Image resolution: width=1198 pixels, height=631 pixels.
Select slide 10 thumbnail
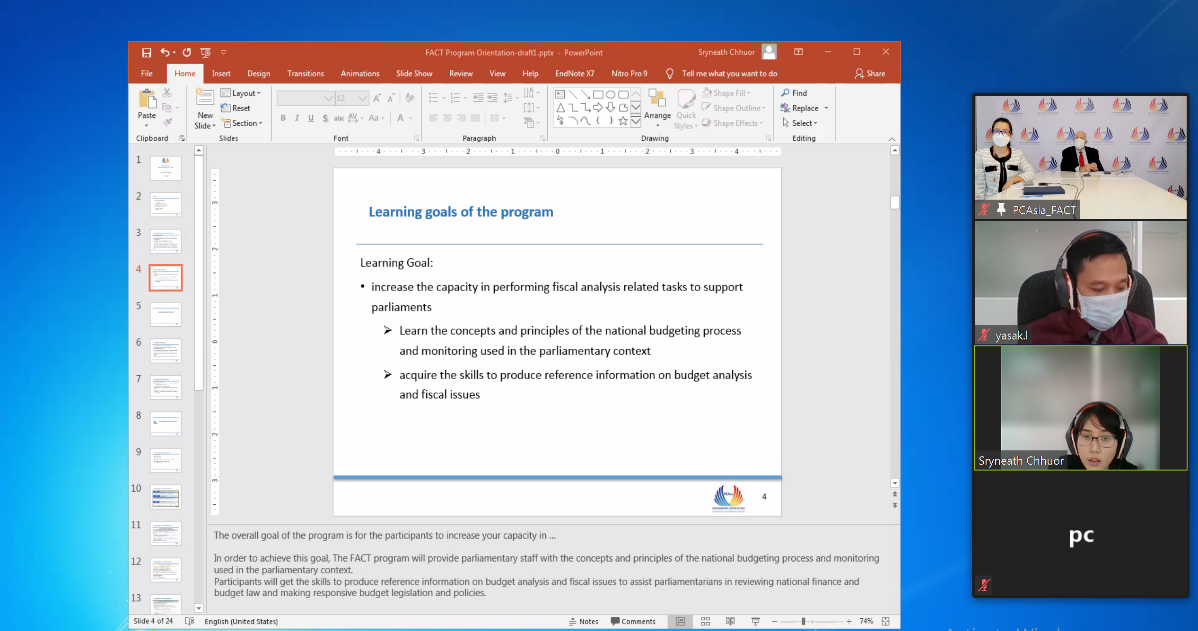tap(166, 497)
